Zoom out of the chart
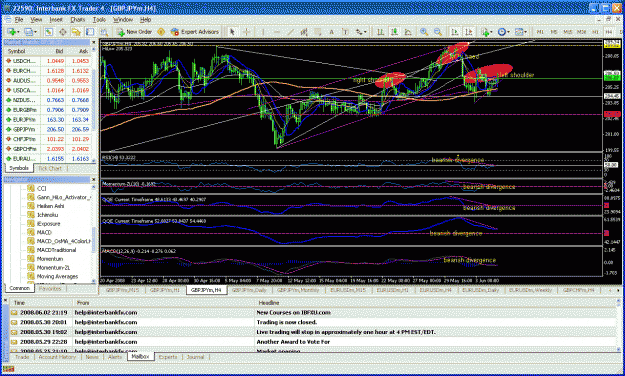This screenshot has width=625, height=376. coord(438,32)
